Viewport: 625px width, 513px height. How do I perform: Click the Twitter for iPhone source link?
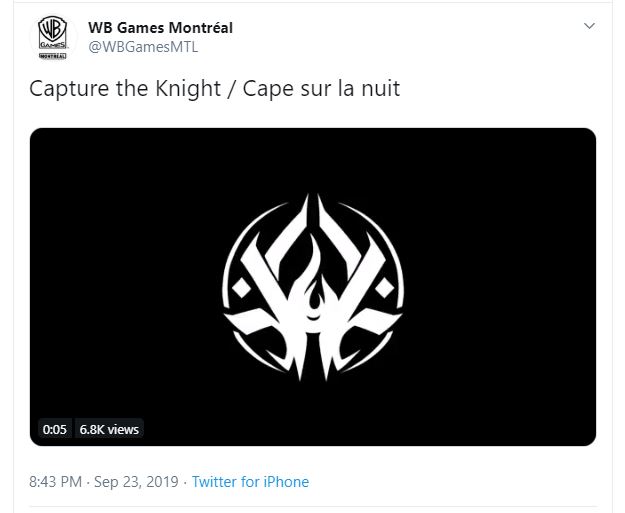pyautogui.click(x=250, y=482)
